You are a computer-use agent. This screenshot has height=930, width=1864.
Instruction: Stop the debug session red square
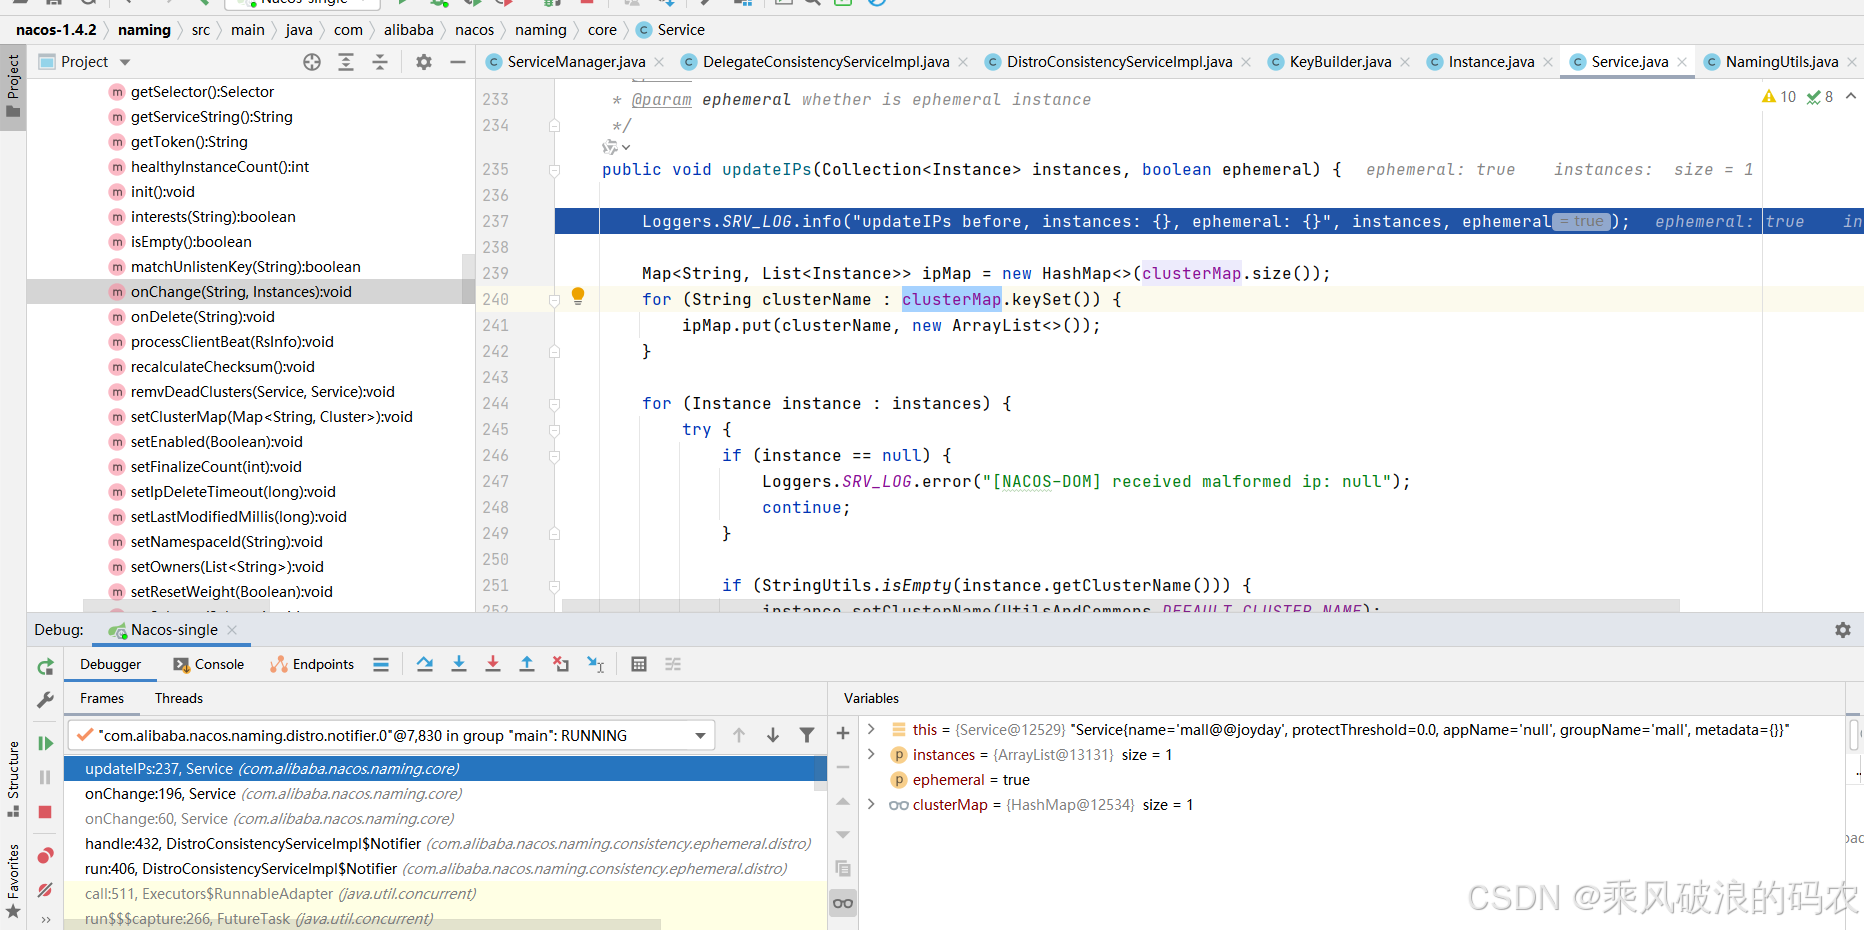tap(45, 812)
